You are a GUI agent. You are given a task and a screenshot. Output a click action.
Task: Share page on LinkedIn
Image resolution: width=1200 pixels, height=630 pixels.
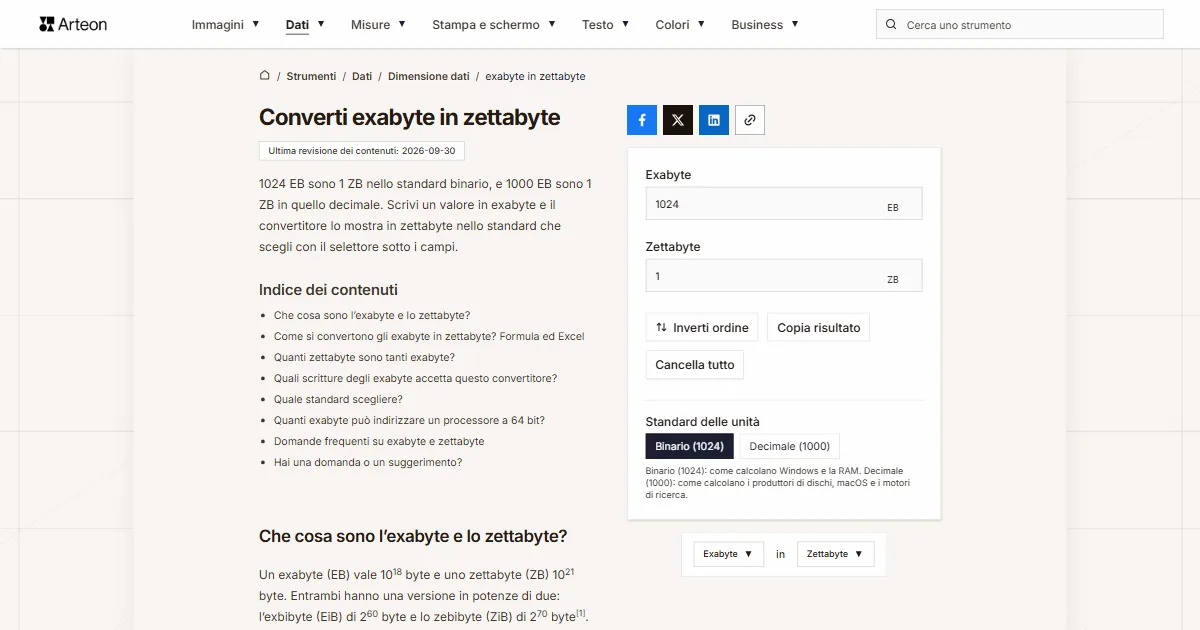coord(714,120)
